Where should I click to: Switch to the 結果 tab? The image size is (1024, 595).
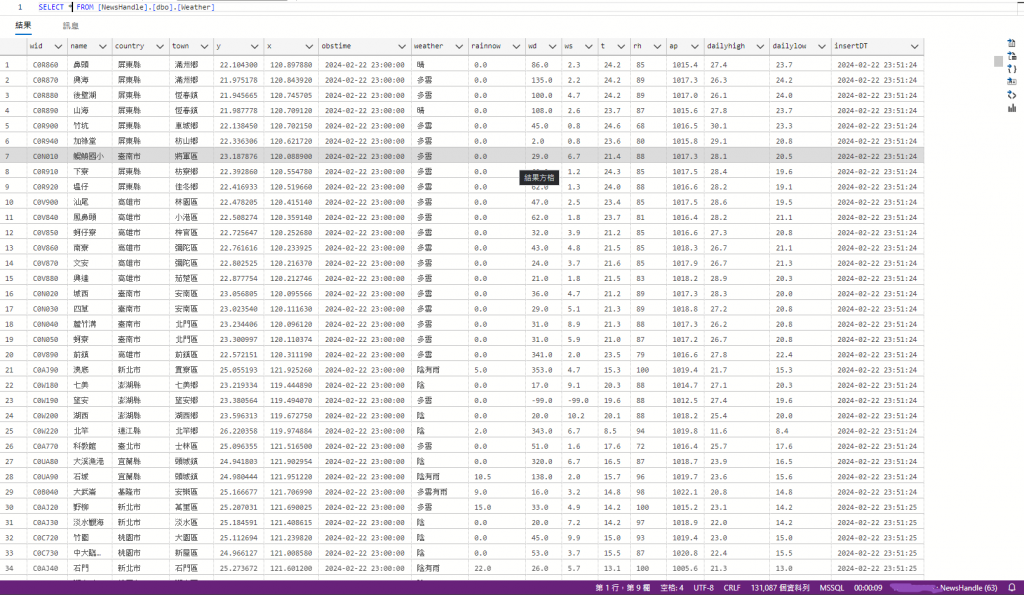click(x=24, y=25)
